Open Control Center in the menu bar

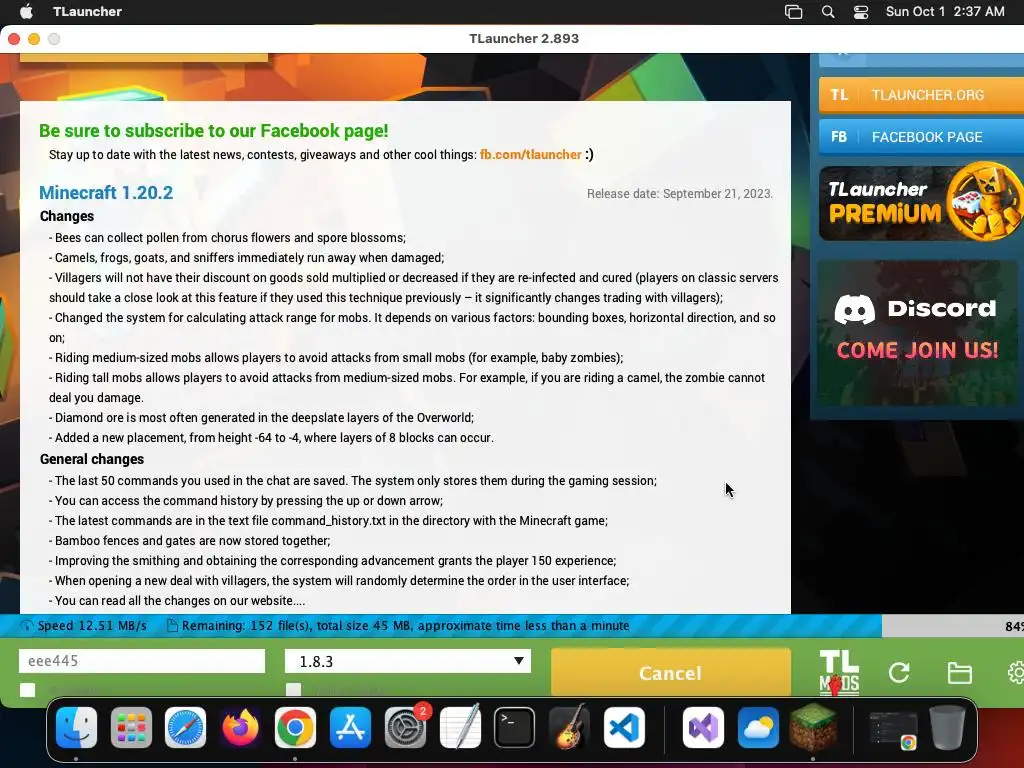(861, 12)
